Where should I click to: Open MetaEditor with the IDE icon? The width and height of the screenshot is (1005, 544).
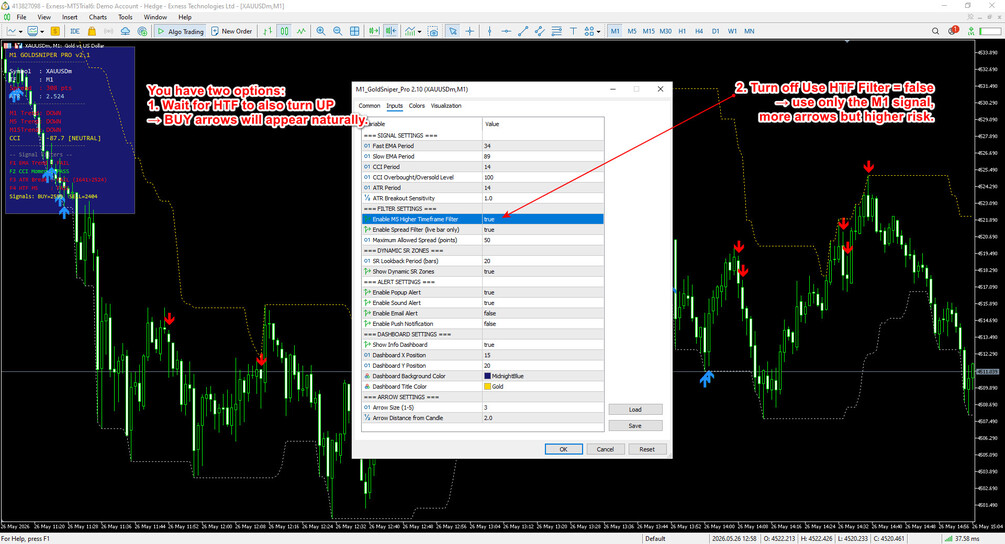pos(75,31)
